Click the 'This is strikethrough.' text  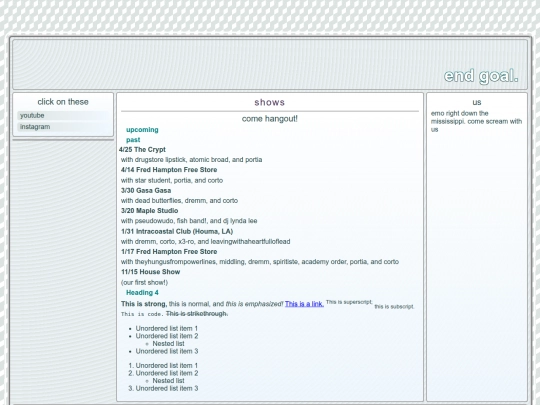click(x=197, y=313)
